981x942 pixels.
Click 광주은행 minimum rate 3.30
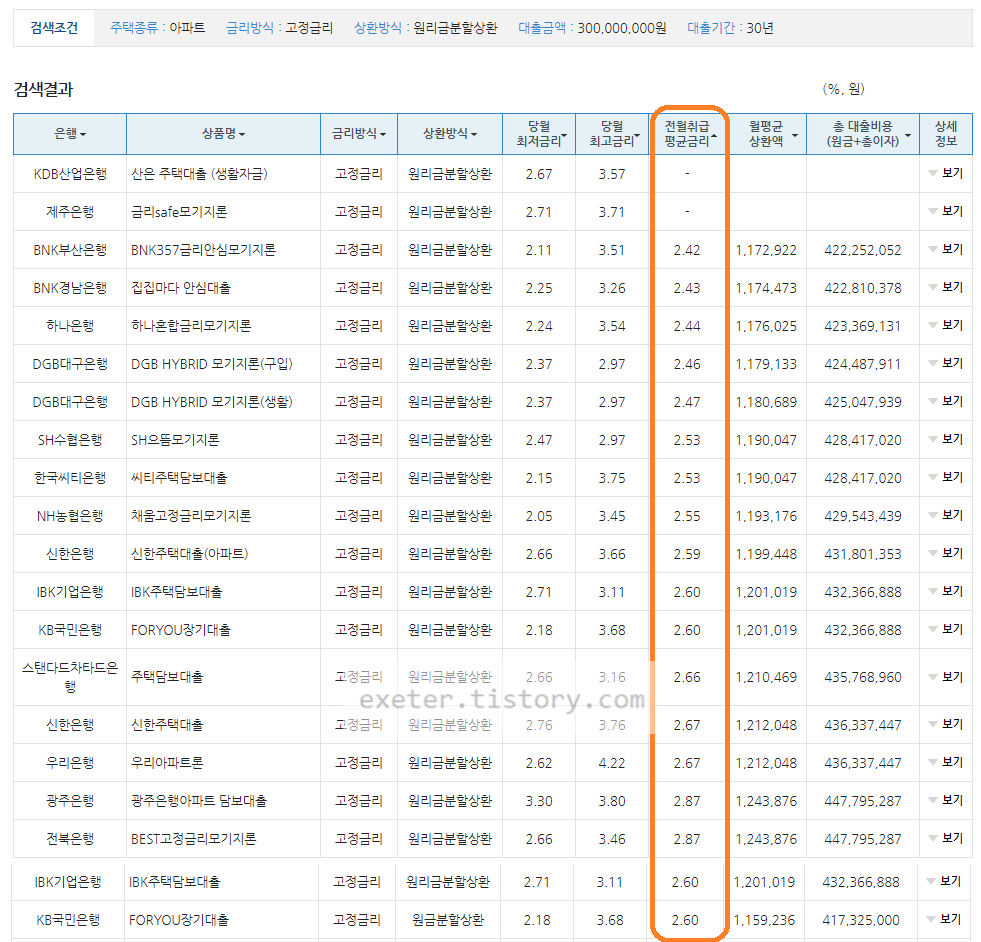coord(539,801)
